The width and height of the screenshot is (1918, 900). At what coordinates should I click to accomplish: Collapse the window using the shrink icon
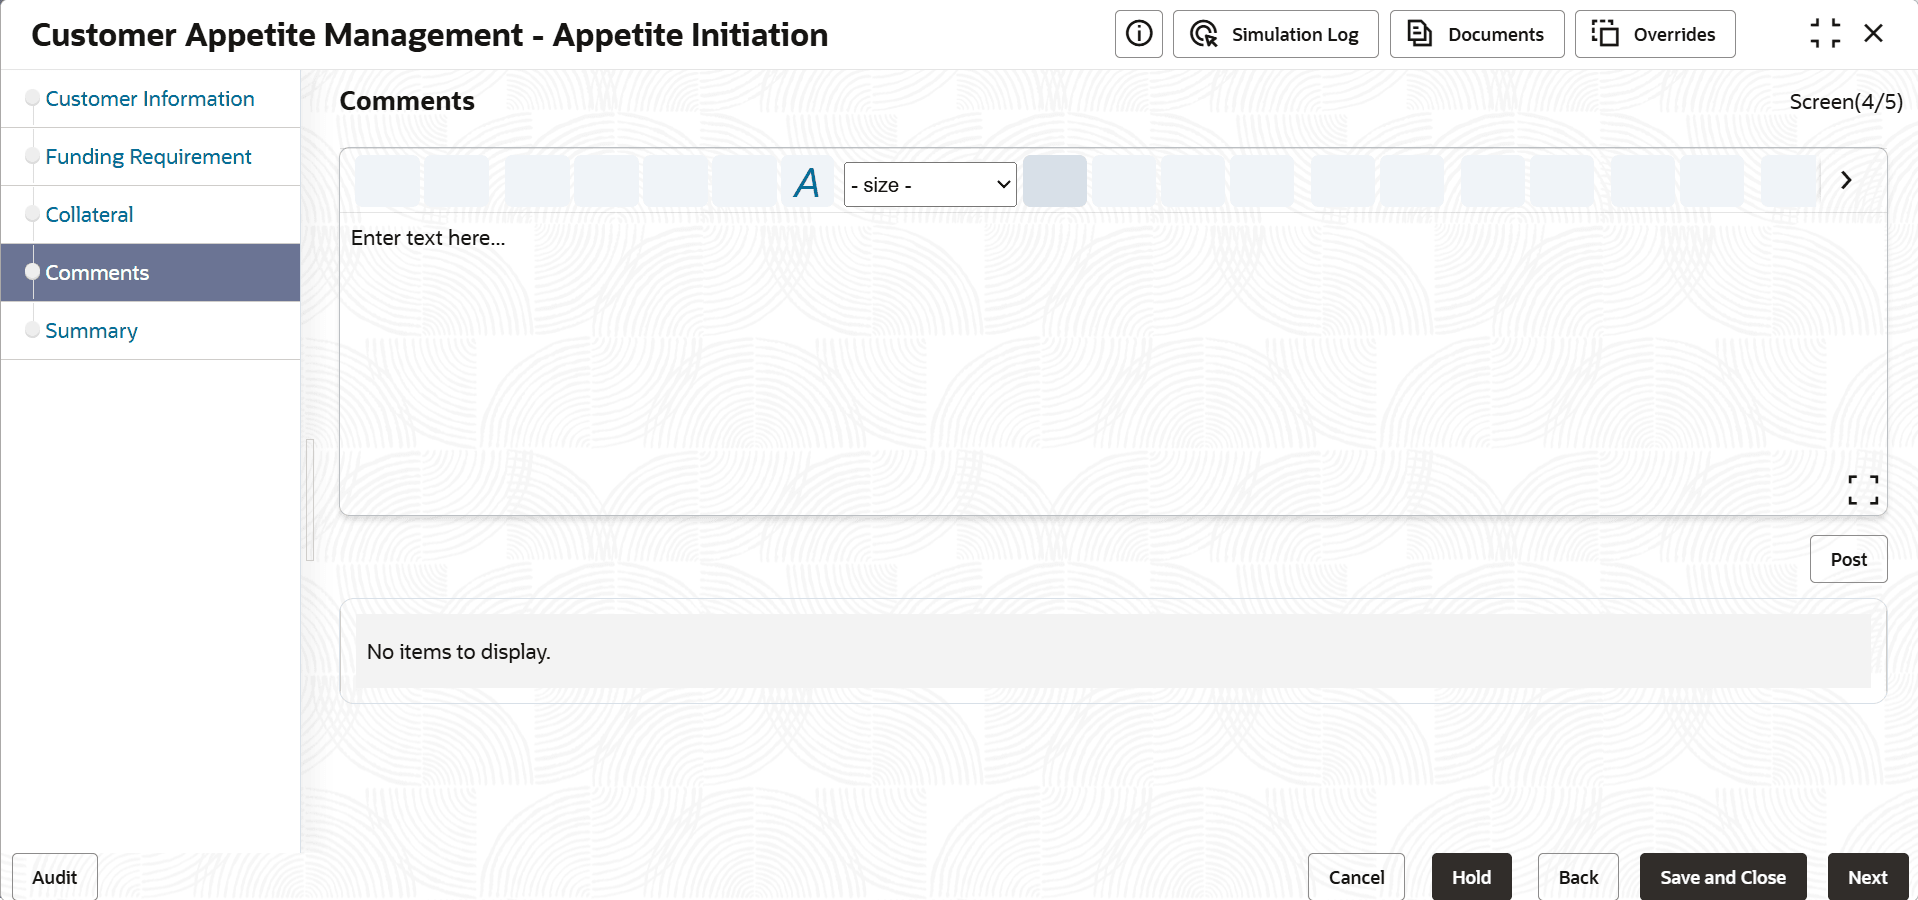1824,34
